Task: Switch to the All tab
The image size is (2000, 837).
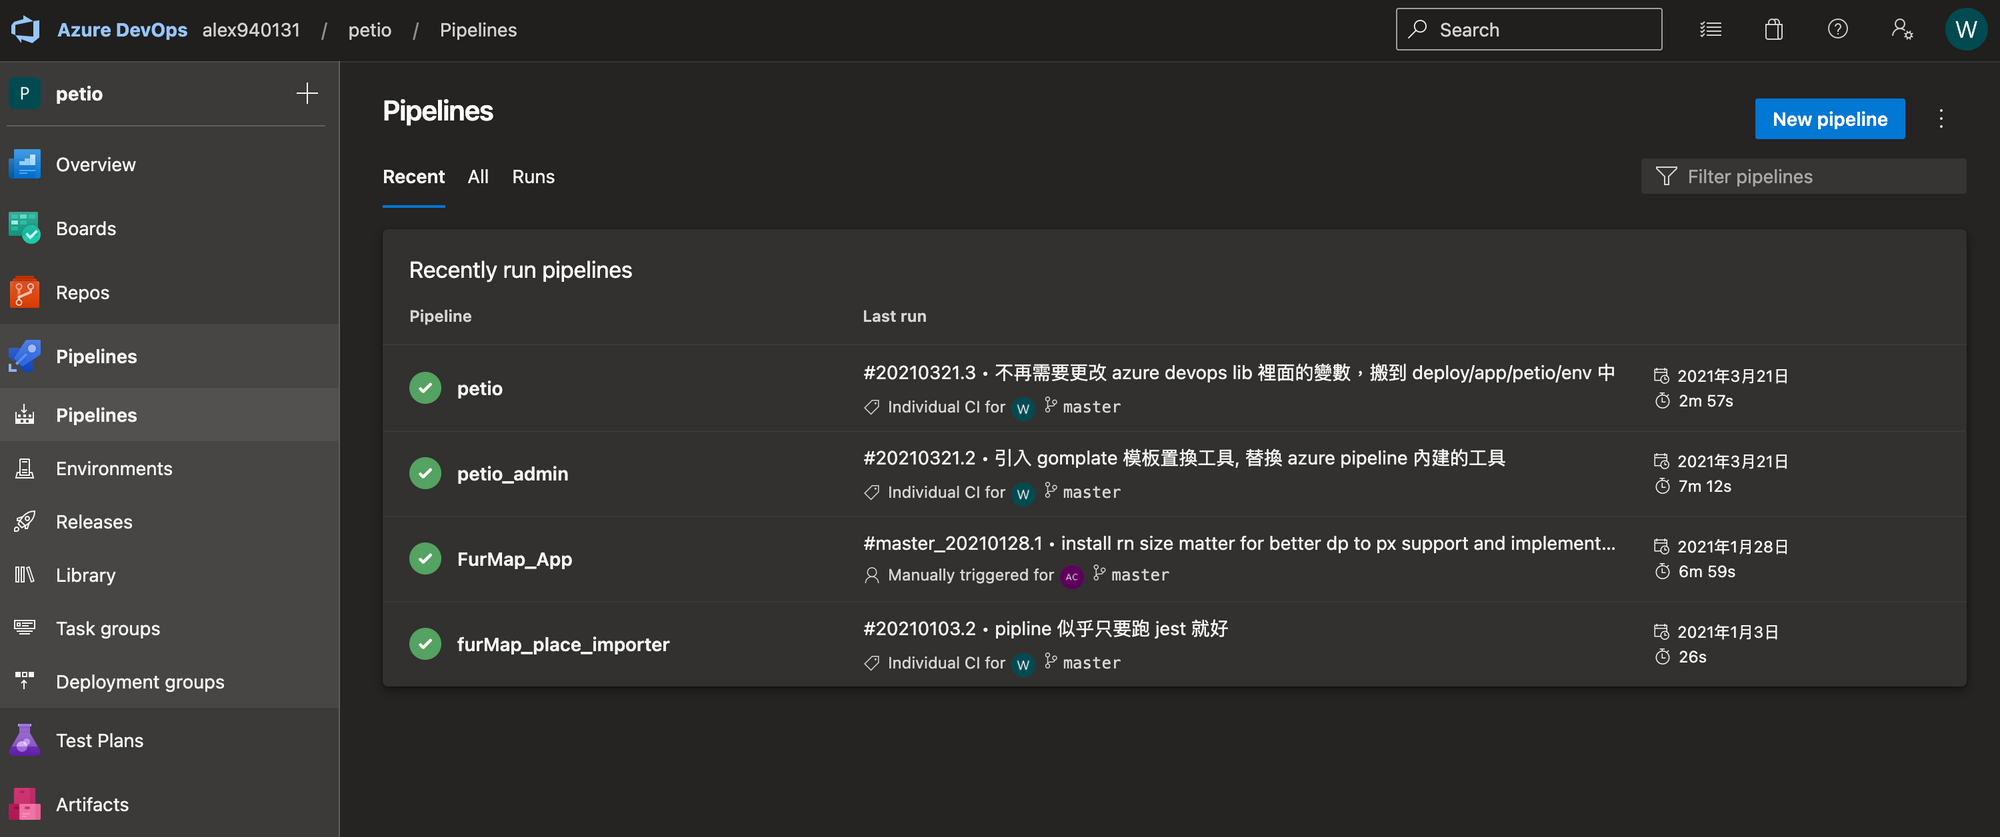Action: [x=478, y=177]
